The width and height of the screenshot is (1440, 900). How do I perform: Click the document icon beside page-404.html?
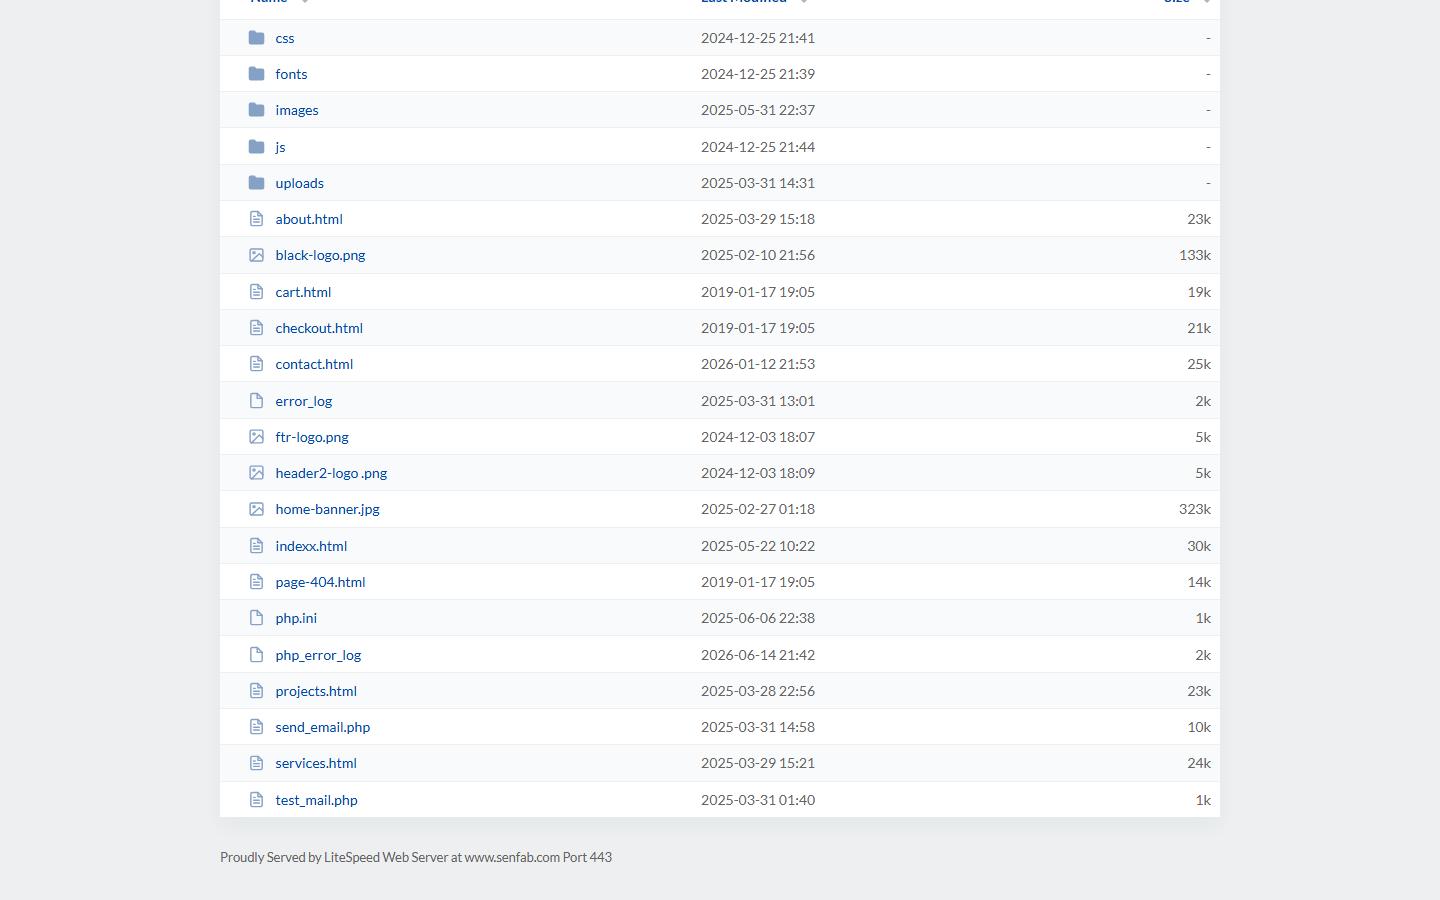(256, 582)
